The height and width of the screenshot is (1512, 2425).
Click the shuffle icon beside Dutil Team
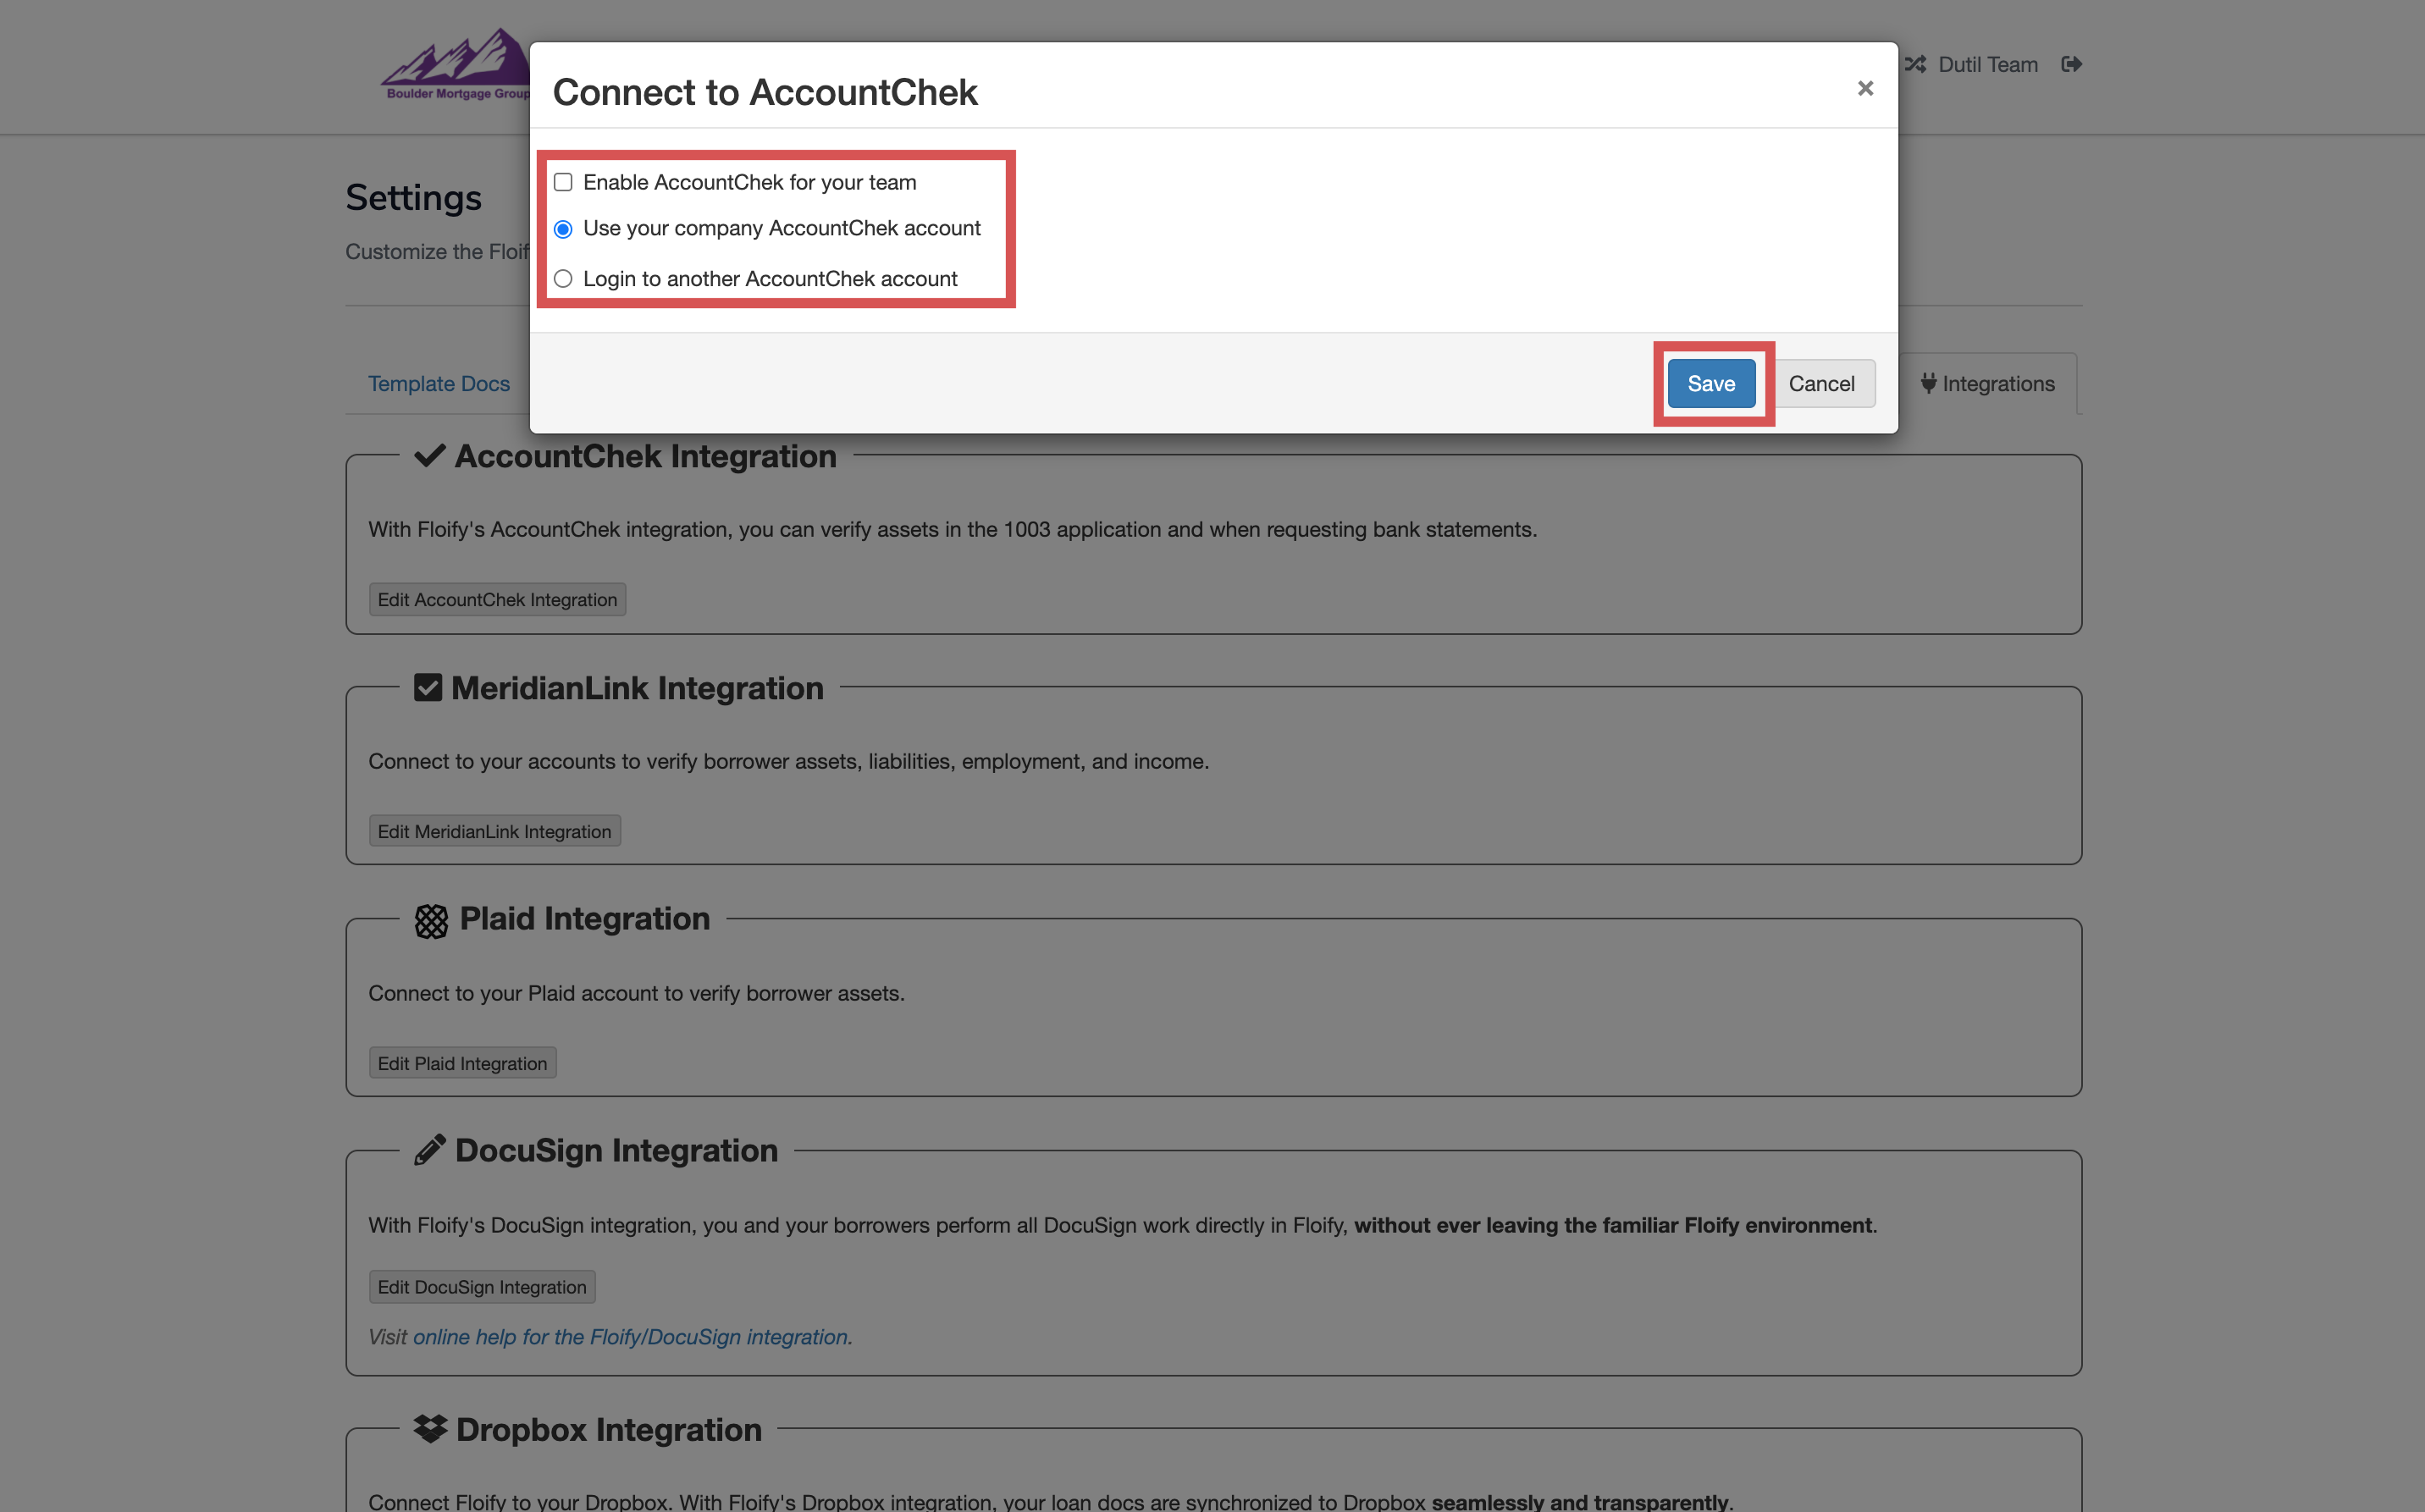tap(1915, 65)
